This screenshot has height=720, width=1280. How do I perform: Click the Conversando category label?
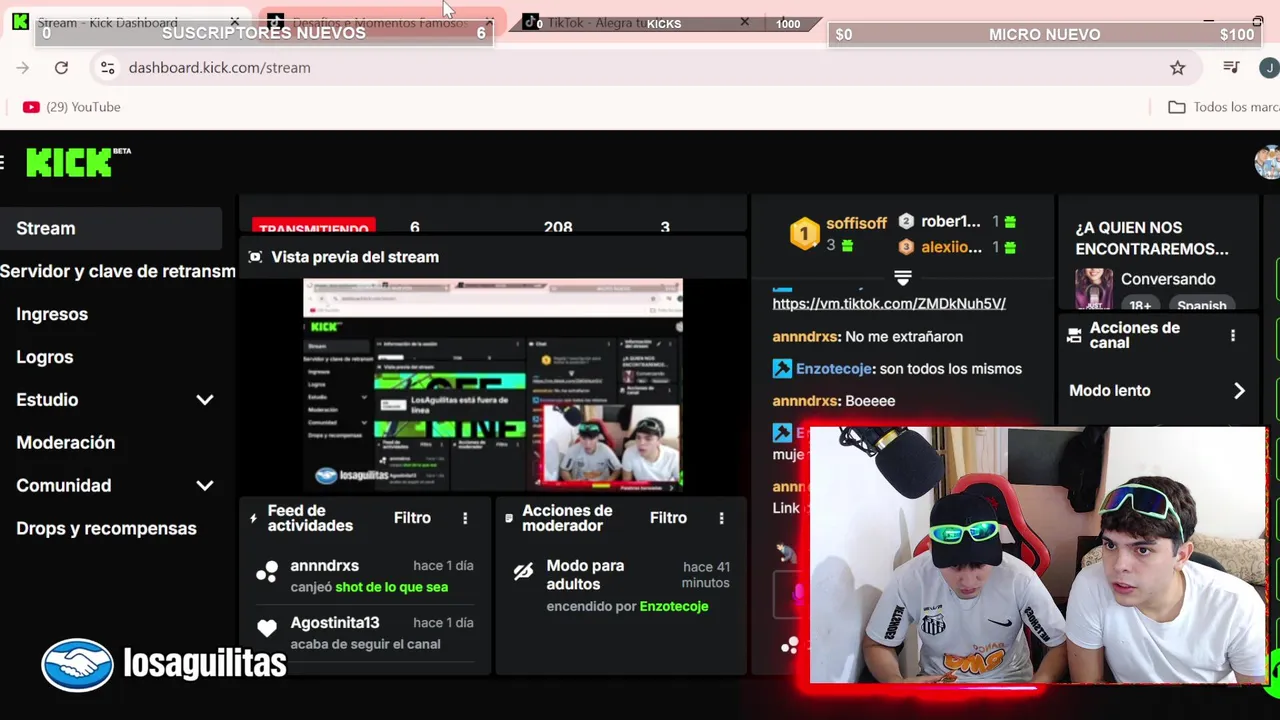1168,279
